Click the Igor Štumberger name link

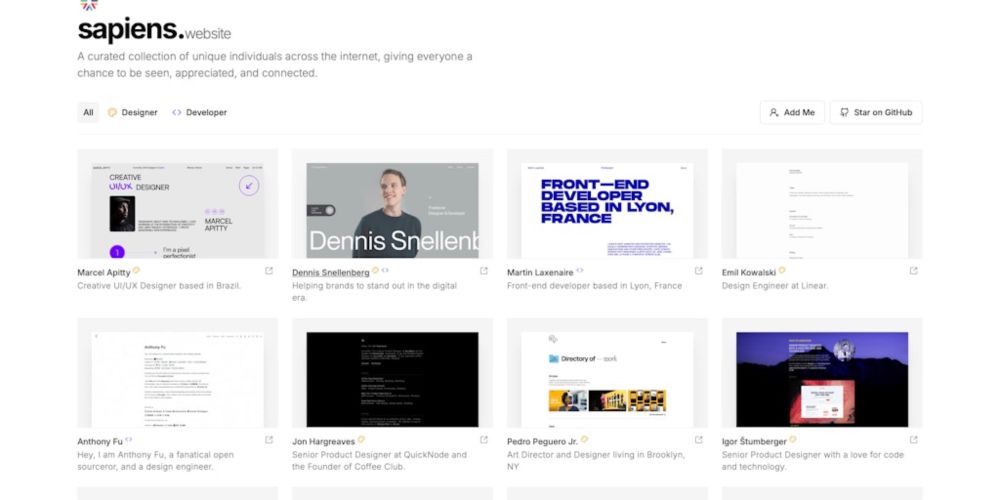(754, 441)
